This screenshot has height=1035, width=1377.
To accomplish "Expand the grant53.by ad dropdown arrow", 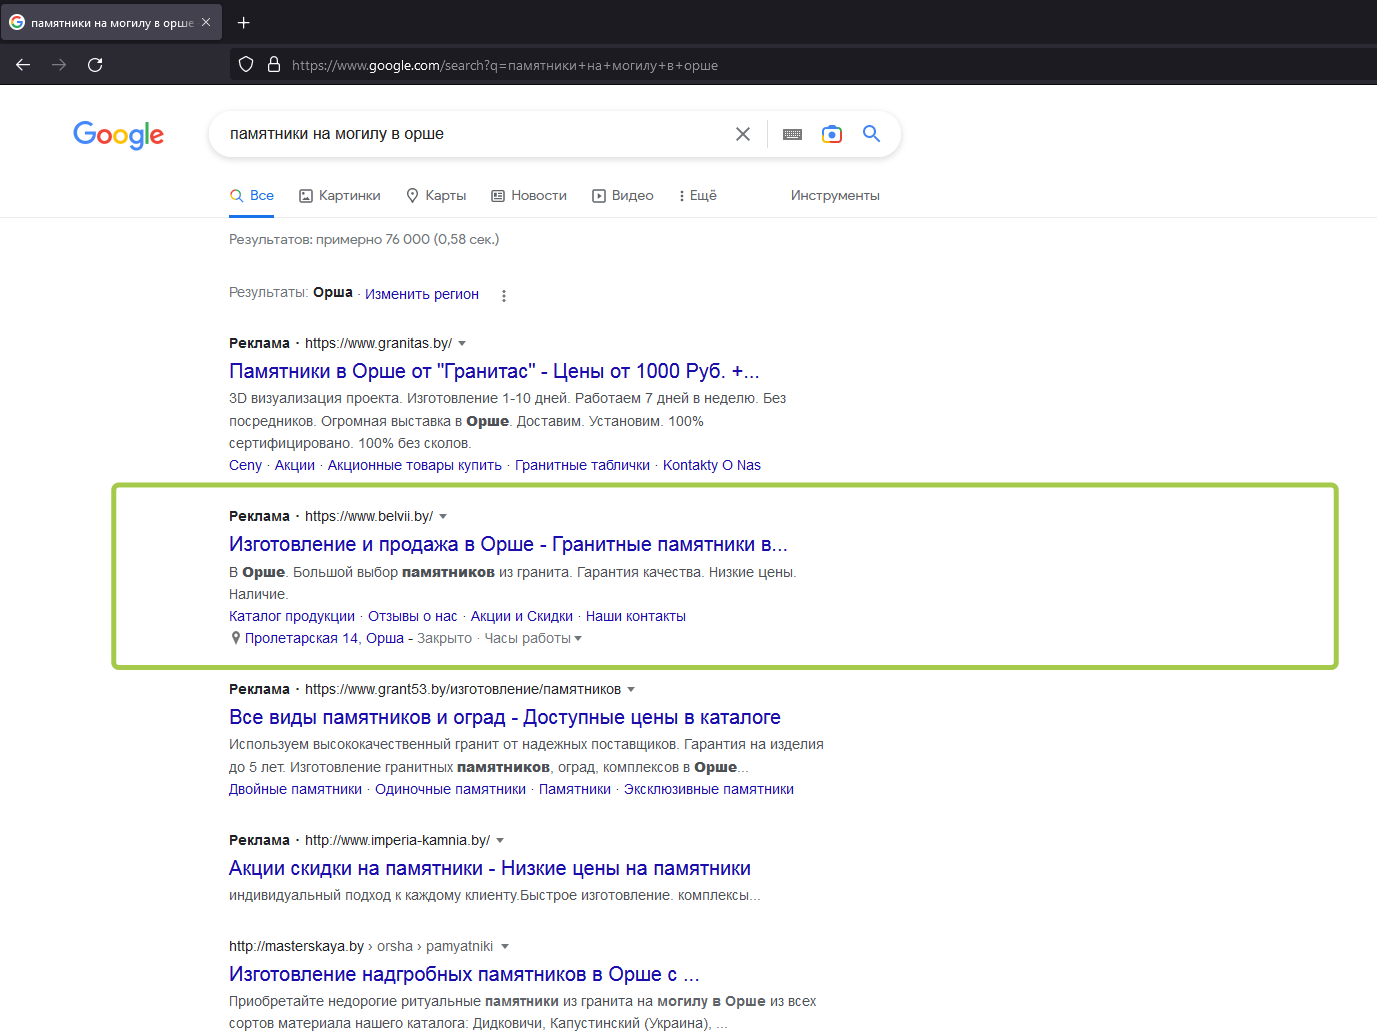I will click(x=631, y=690).
